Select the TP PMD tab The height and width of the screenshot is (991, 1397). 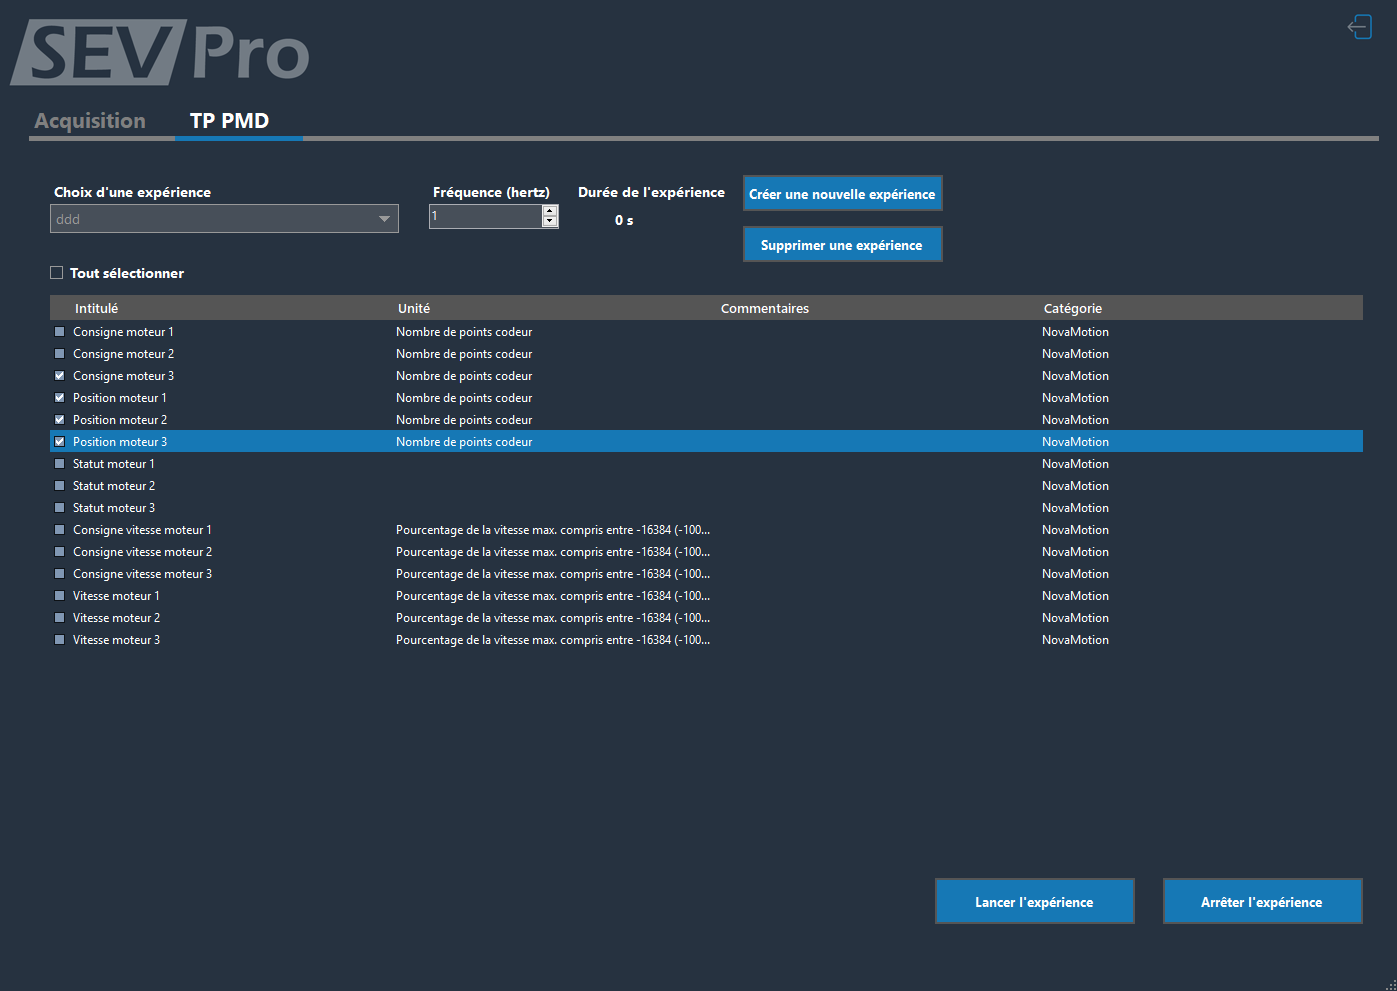[230, 121]
